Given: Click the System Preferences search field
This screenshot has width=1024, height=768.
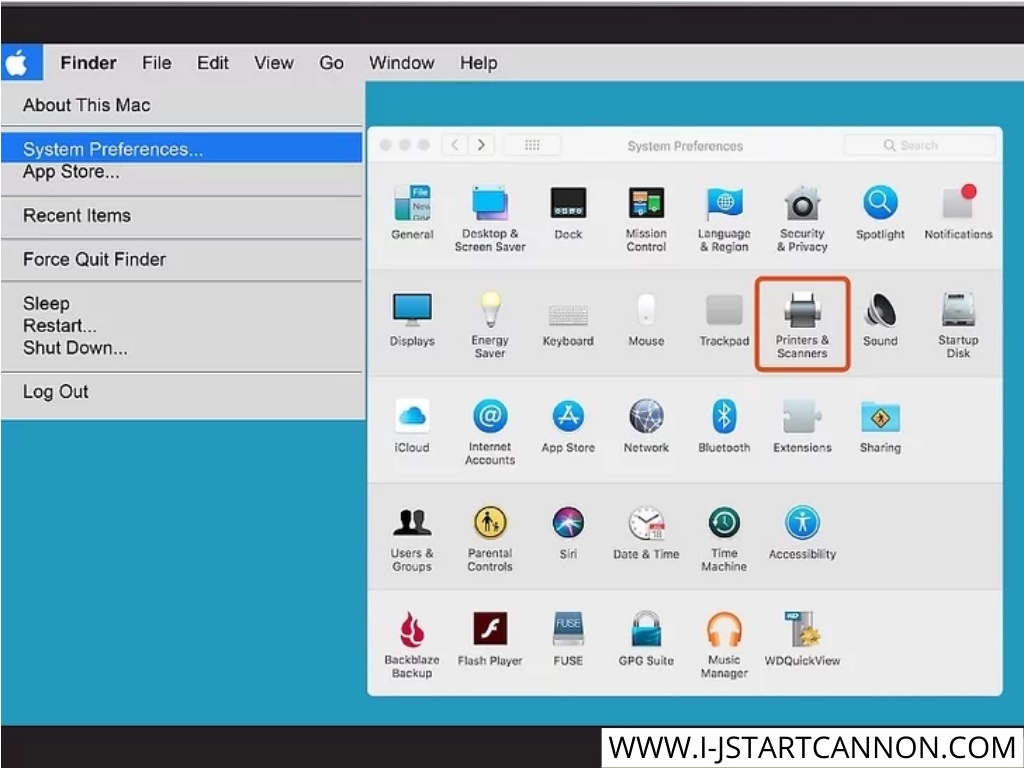Looking at the screenshot, I should 920,145.
